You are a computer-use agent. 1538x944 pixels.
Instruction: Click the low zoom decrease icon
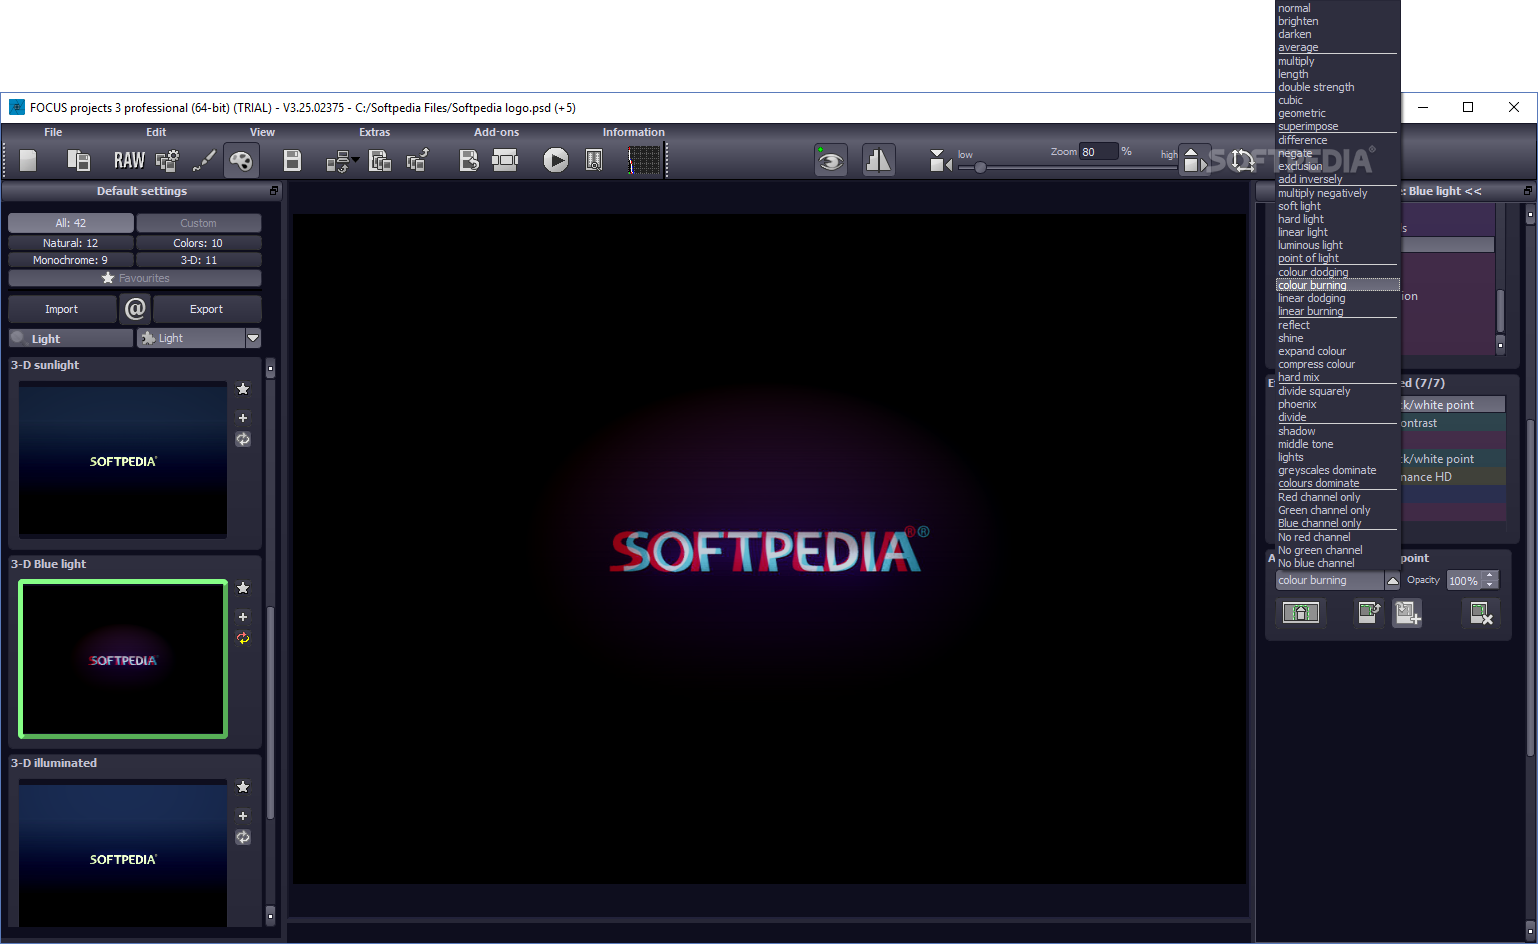click(x=940, y=160)
